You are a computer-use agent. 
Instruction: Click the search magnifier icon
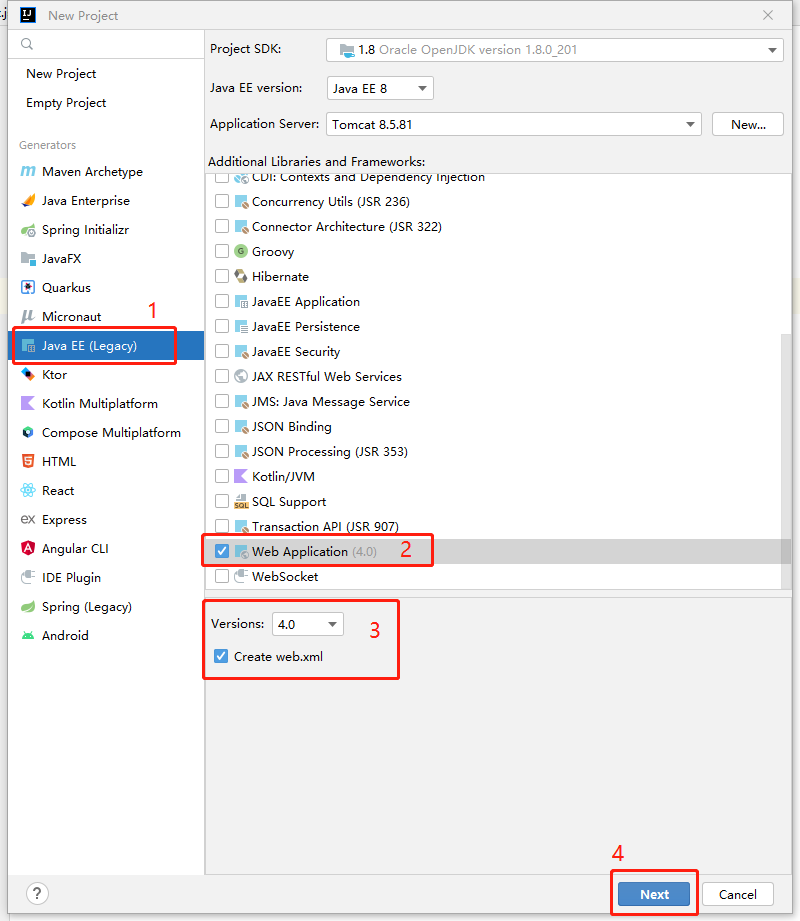(x=26, y=44)
